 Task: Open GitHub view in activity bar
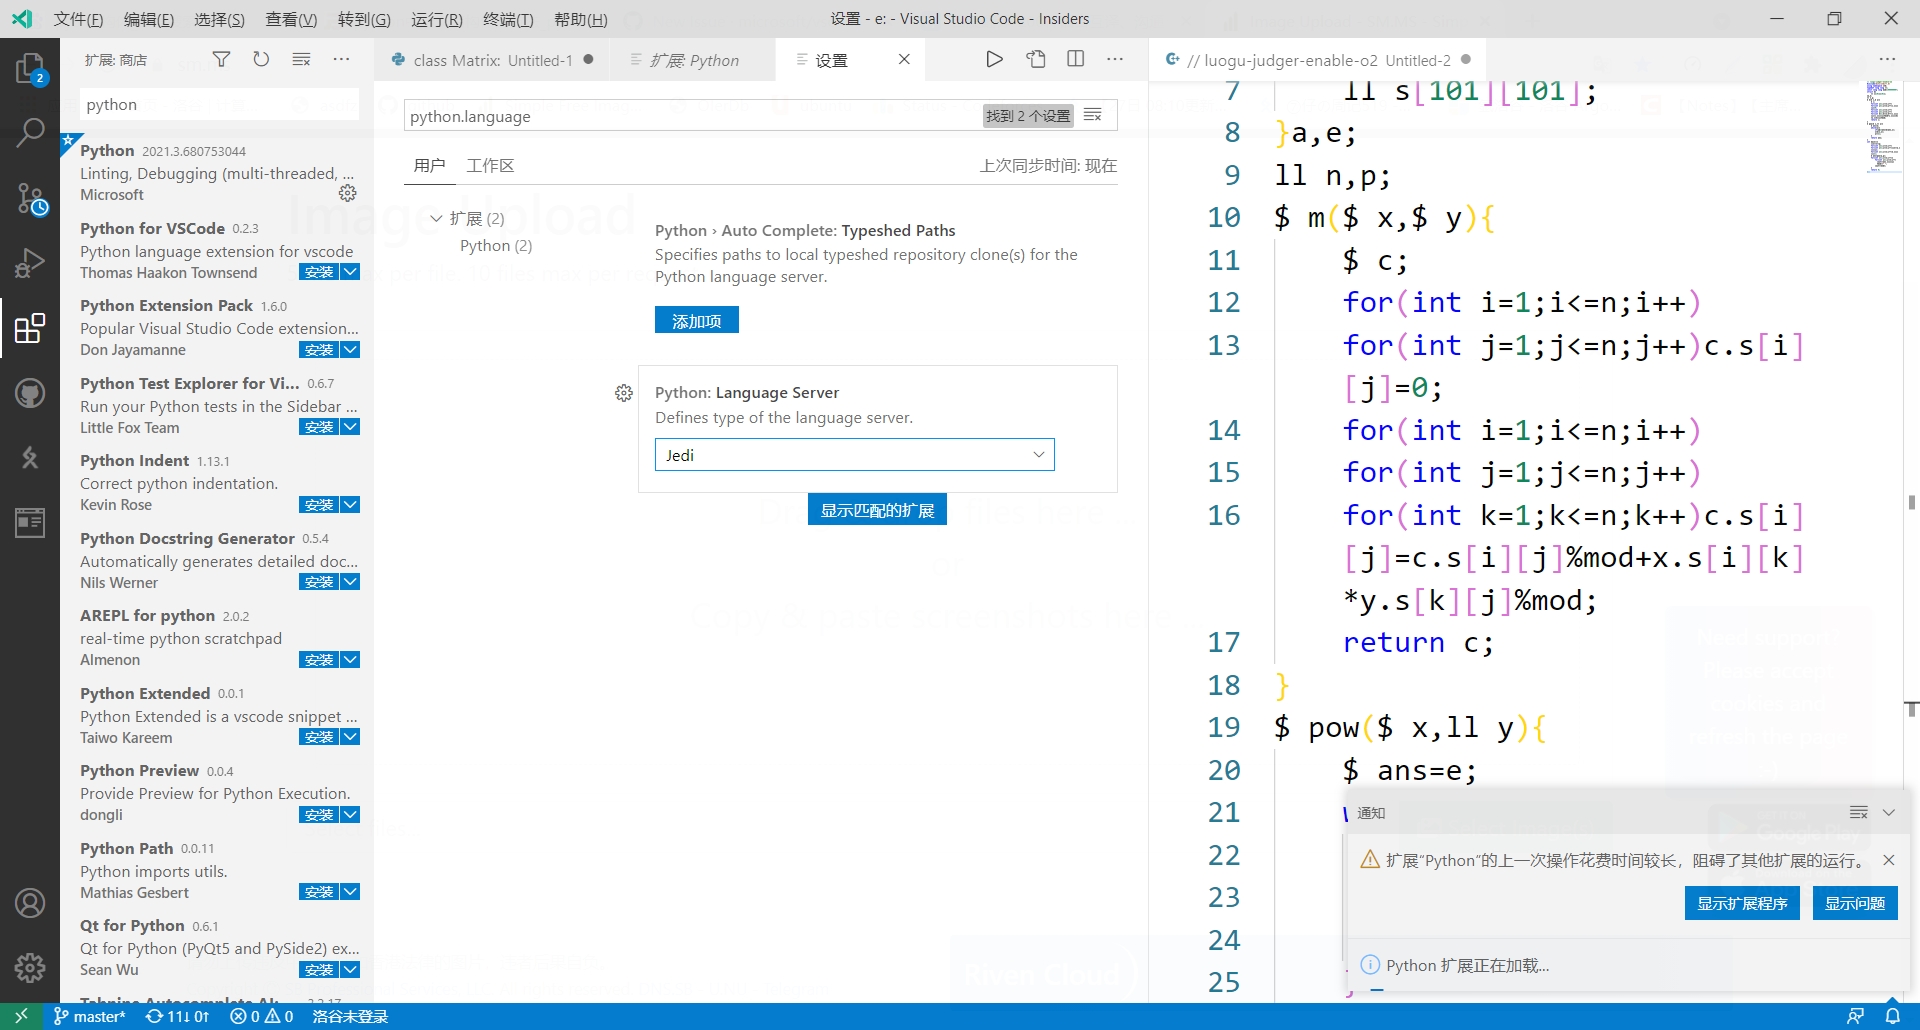(x=30, y=393)
